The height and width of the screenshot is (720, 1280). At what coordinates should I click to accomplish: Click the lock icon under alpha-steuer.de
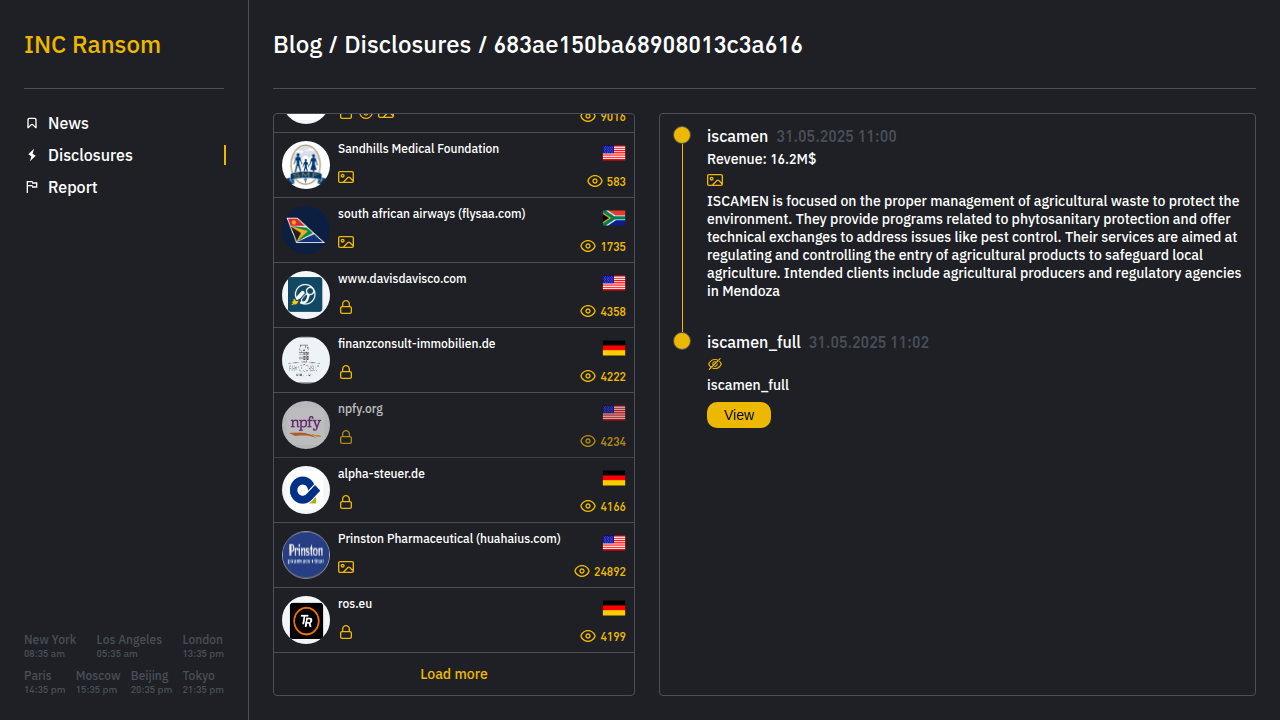tap(346, 502)
